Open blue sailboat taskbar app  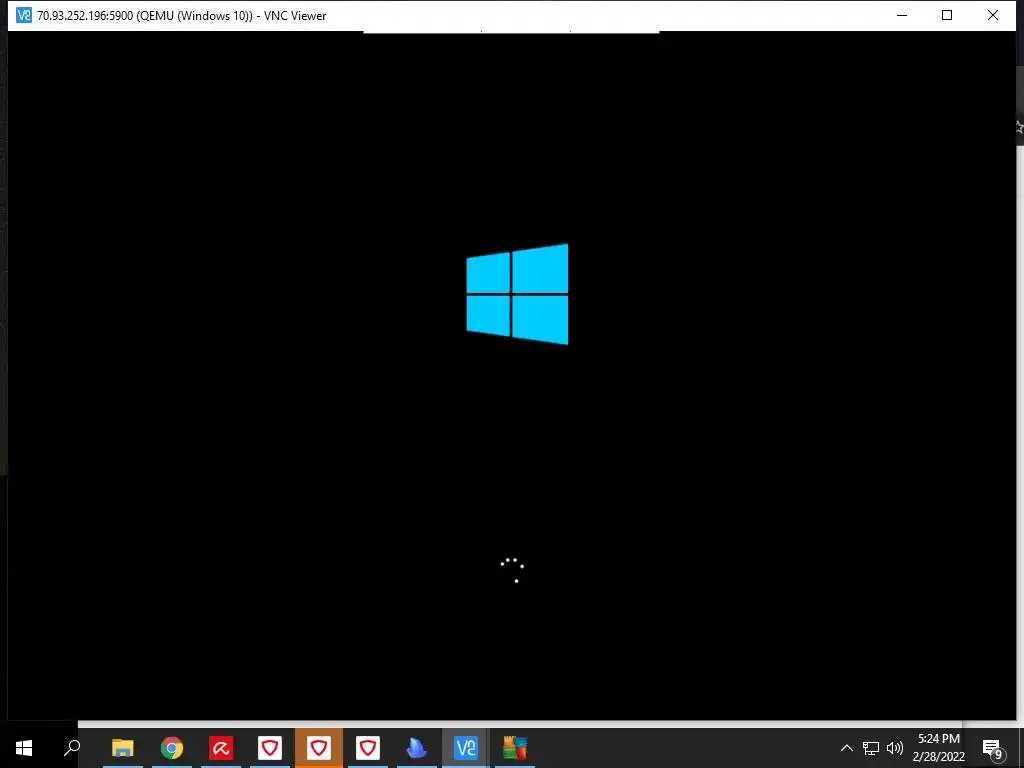[417, 748]
